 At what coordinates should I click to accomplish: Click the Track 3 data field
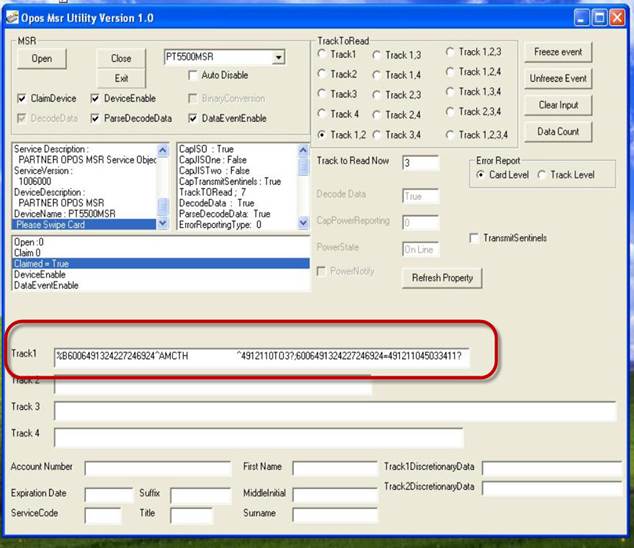coord(335,411)
